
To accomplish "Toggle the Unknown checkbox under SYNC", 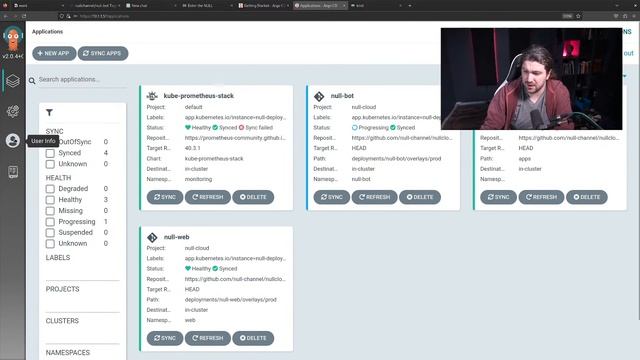I will click(50, 164).
